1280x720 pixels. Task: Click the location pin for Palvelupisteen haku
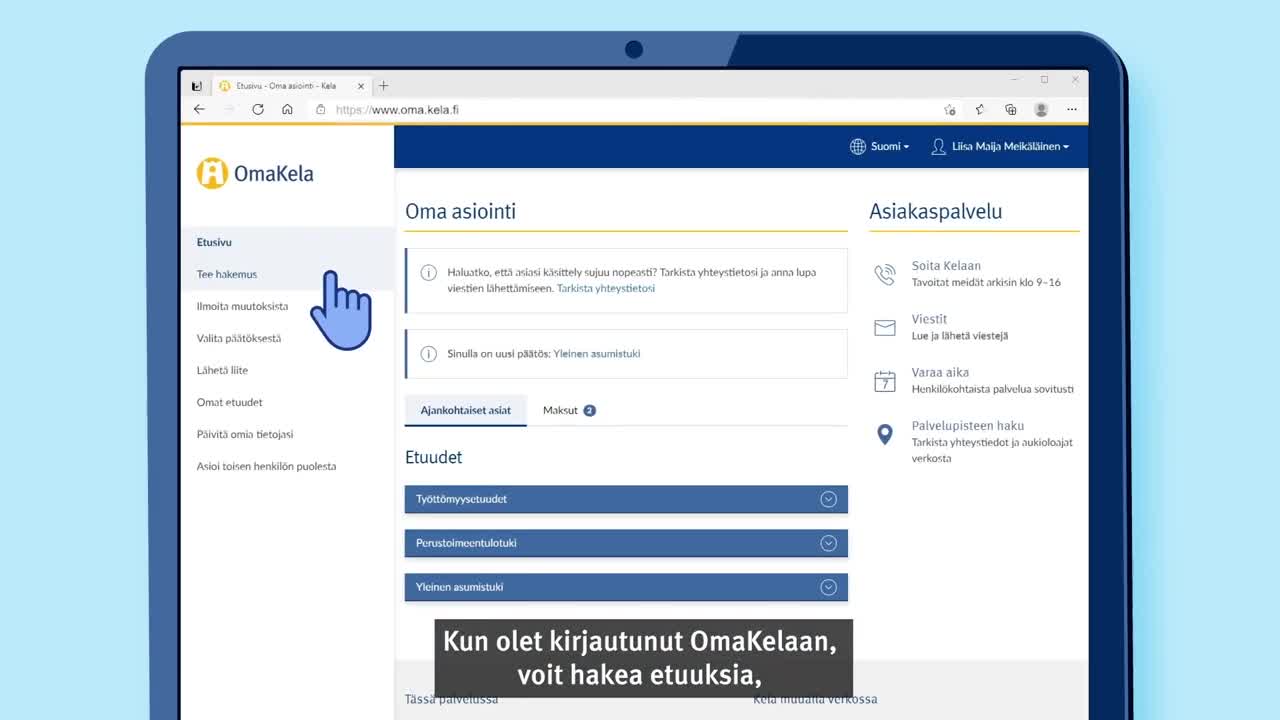point(884,434)
